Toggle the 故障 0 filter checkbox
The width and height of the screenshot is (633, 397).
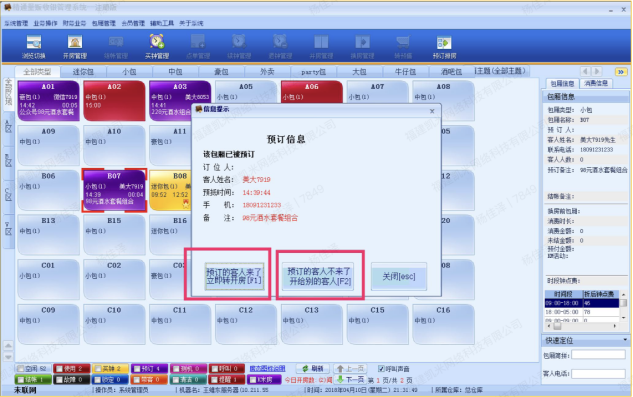point(59,380)
